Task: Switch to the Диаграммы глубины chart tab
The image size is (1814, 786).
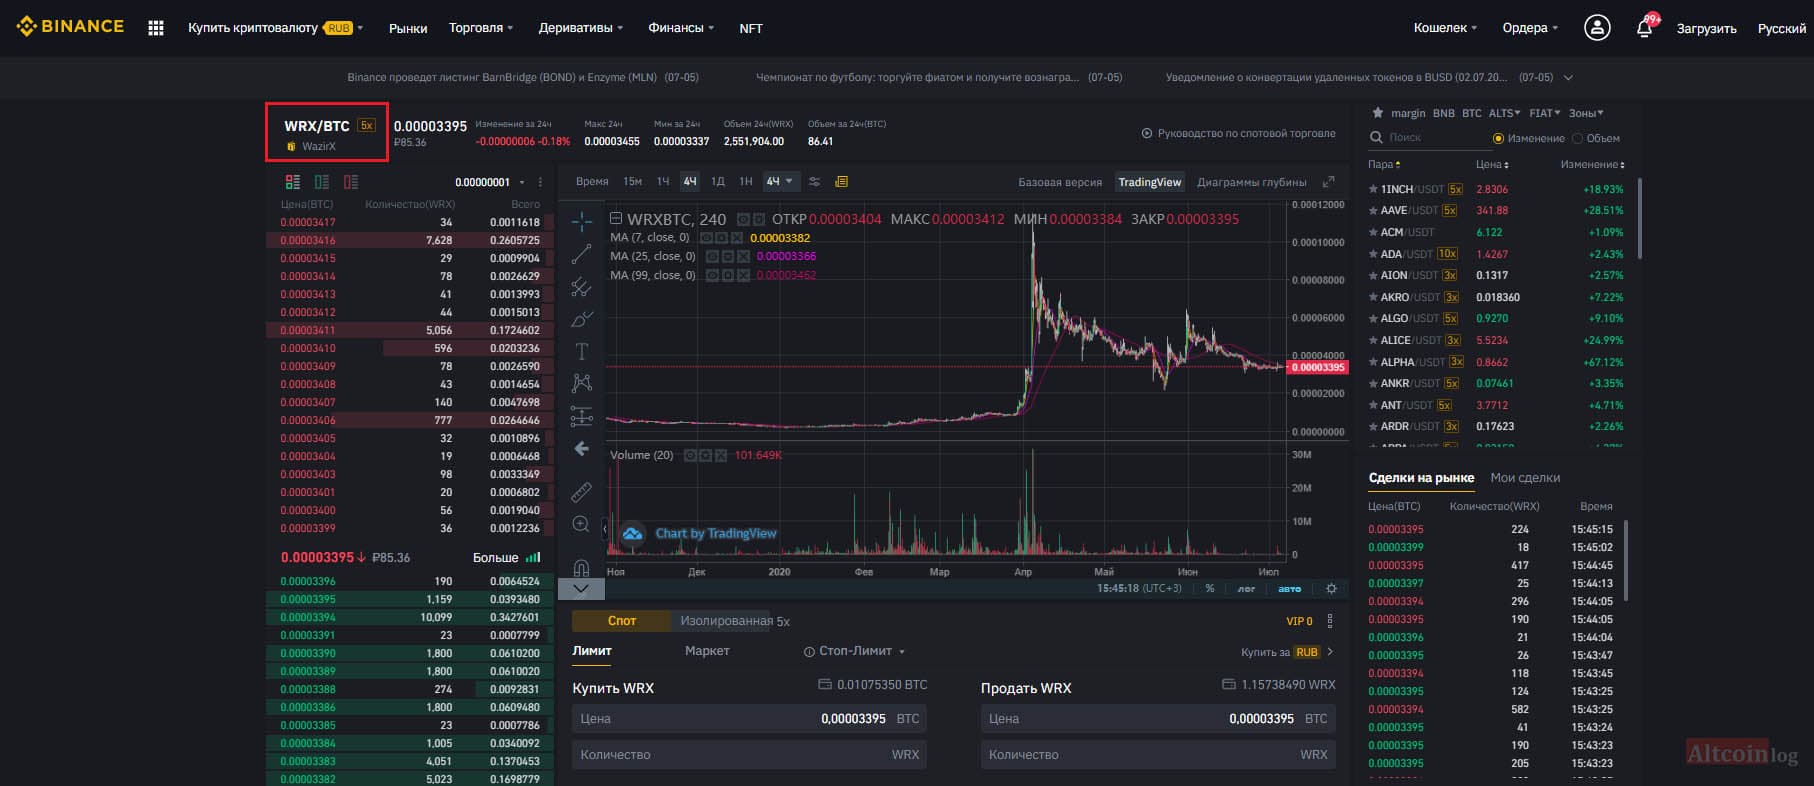Action: point(1252,182)
